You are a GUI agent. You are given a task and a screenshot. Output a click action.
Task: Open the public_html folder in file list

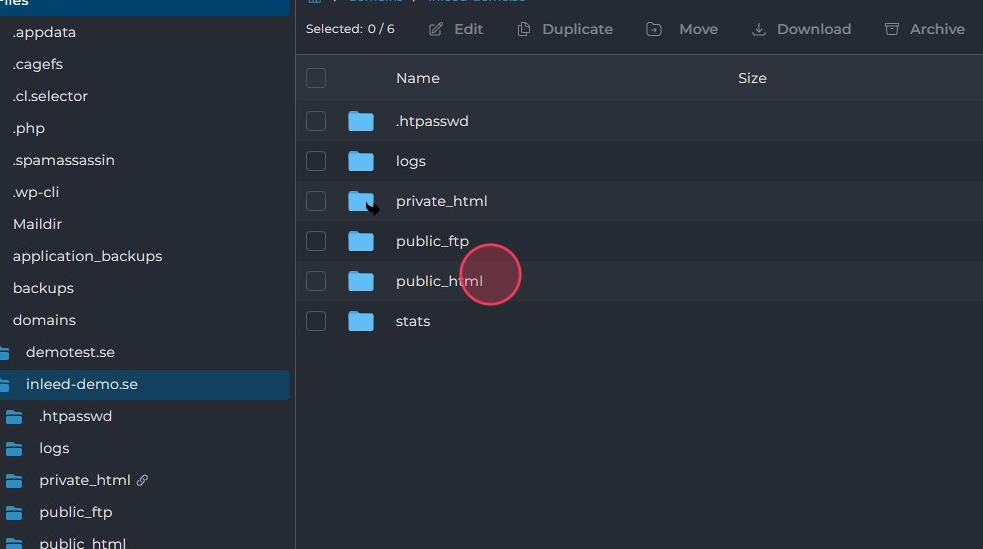(439, 281)
